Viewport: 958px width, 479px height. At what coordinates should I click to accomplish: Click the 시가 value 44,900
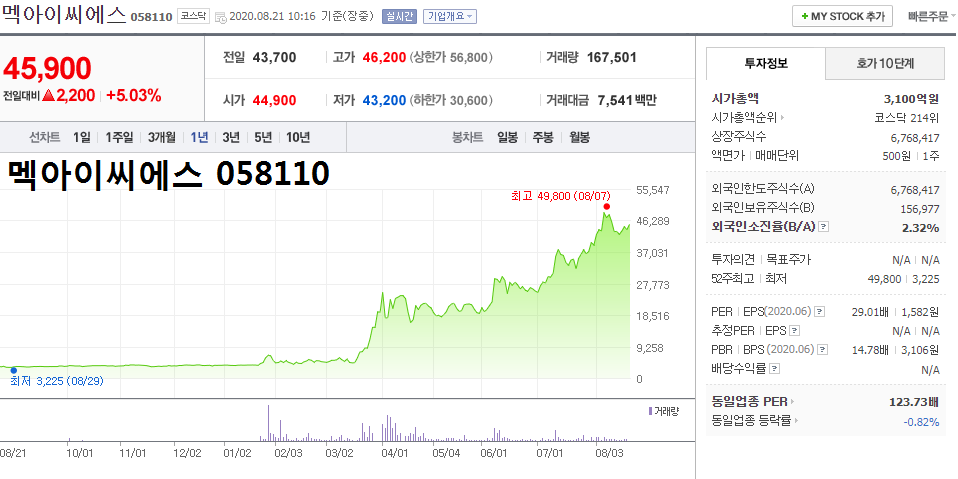tap(274, 100)
